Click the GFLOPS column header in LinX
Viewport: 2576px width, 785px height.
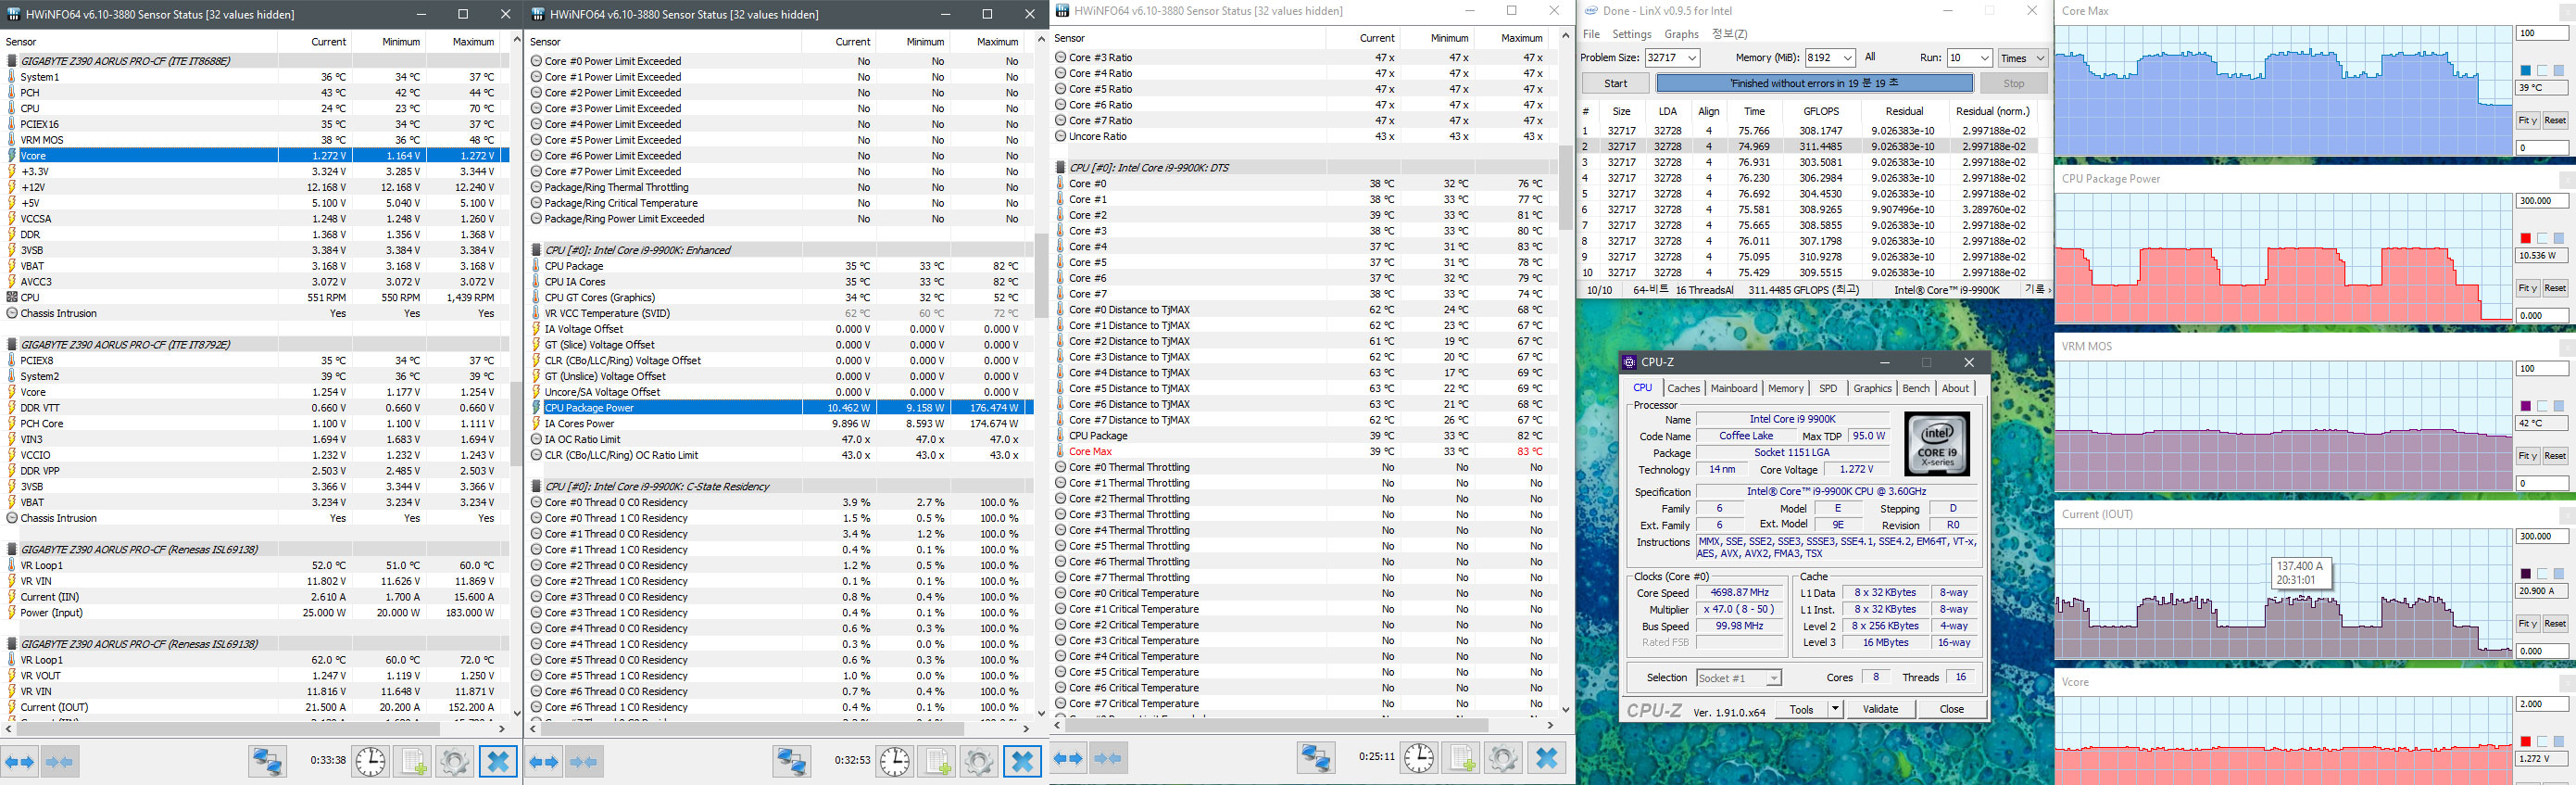(1820, 111)
